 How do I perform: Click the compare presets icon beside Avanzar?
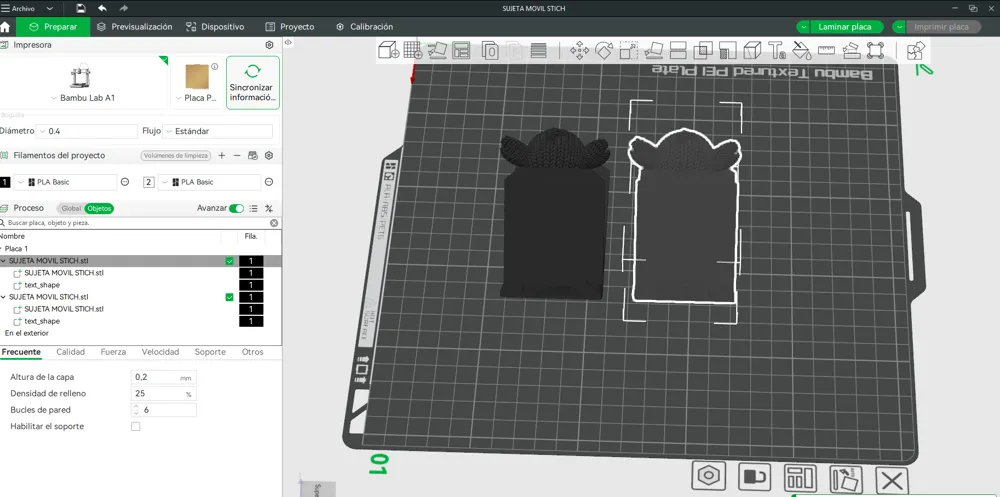[269, 209]
